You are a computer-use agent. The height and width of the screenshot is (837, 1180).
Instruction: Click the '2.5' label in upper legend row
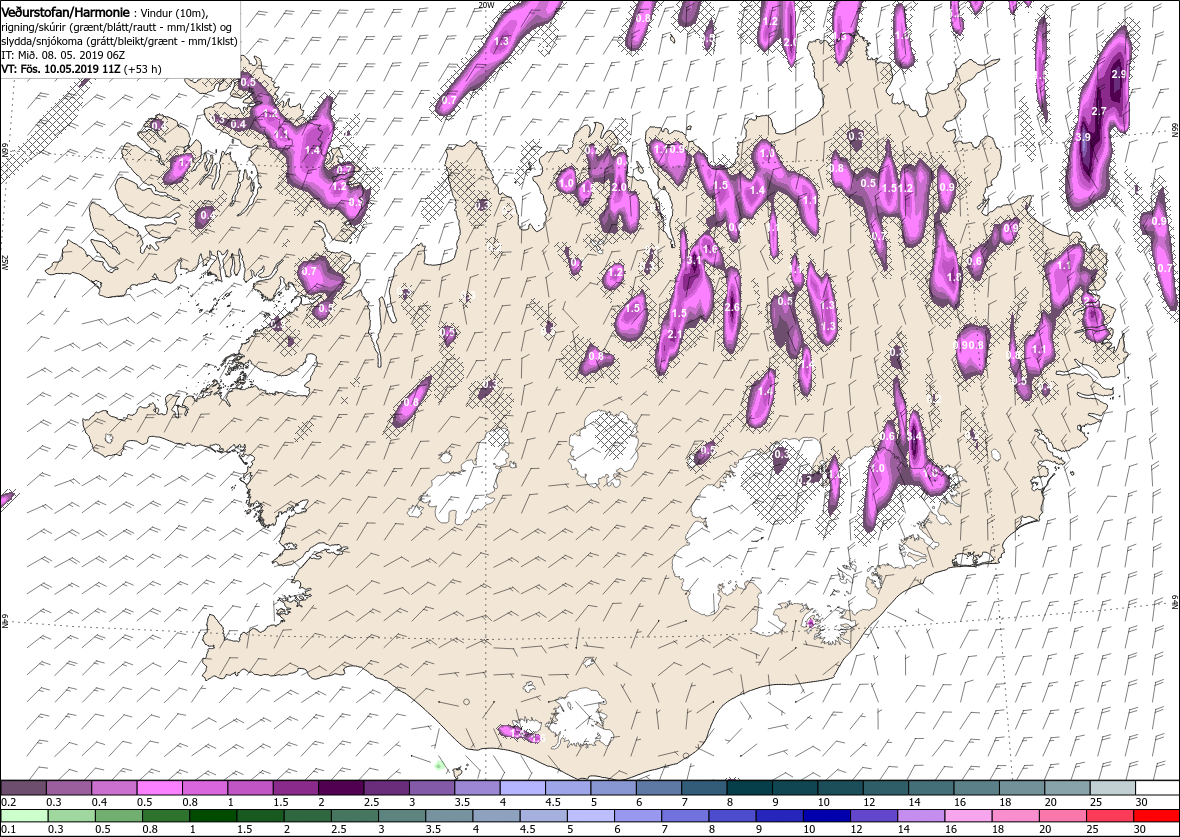pos(372,802)
